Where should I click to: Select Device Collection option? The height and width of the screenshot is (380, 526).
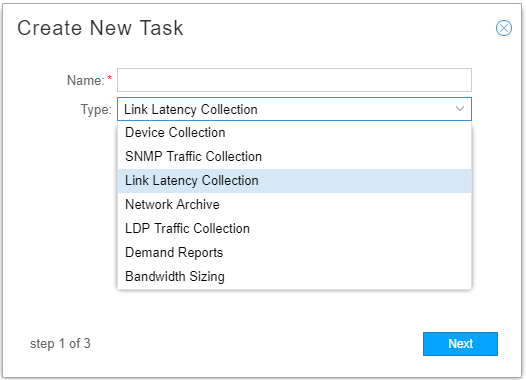[x=294, y=132]
